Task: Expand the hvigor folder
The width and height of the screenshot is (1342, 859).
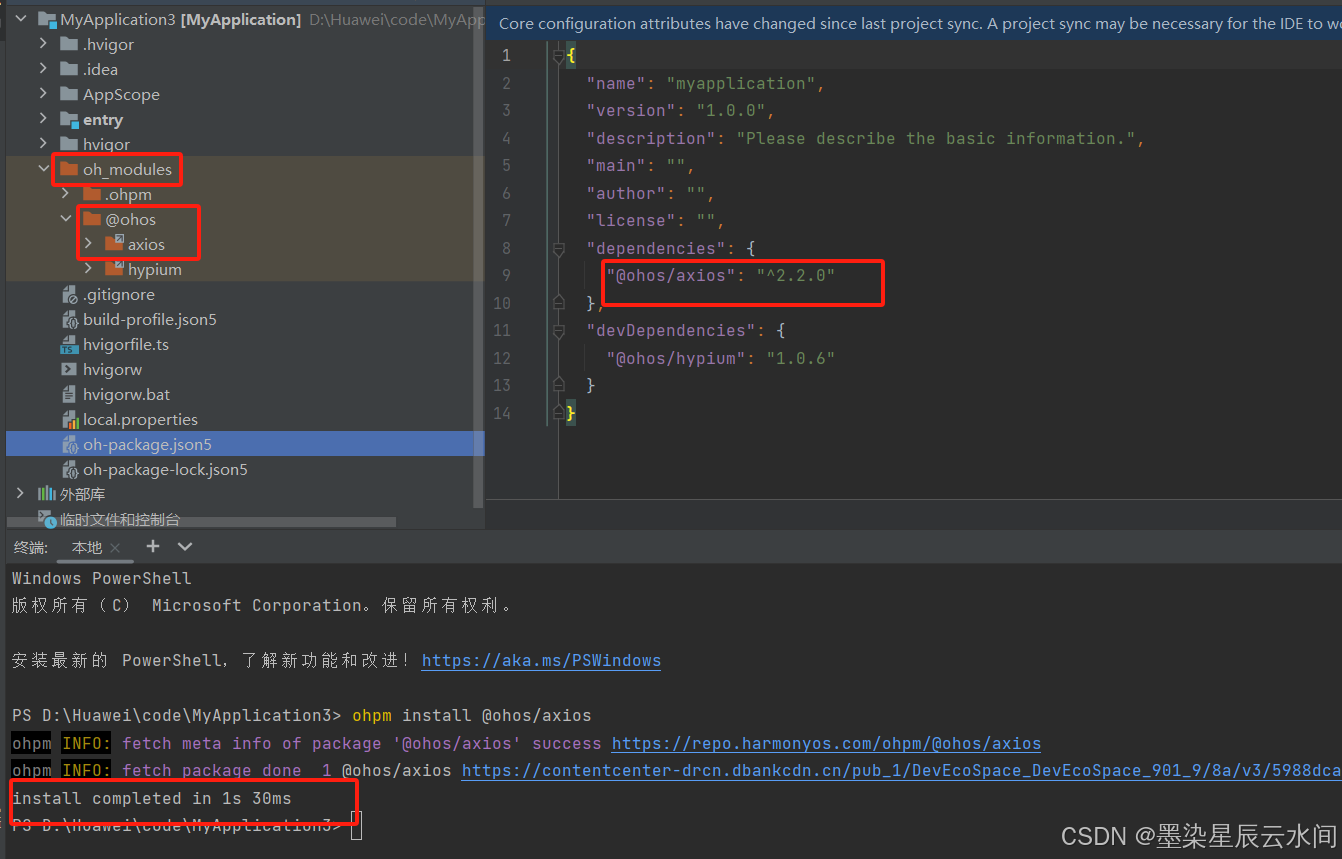Action: 43,144
